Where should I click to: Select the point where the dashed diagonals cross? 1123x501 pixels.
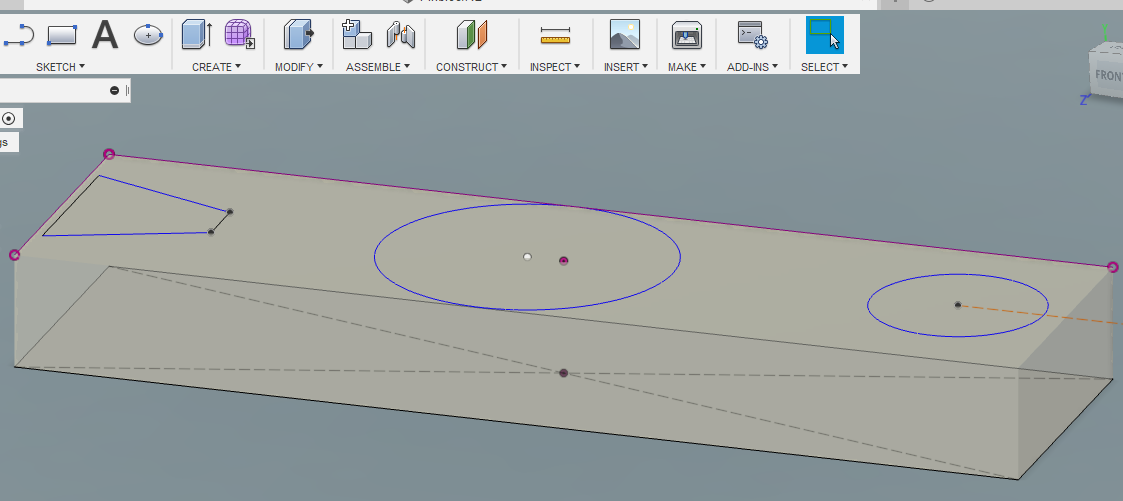pyautogui.click(x=564, y=373)
